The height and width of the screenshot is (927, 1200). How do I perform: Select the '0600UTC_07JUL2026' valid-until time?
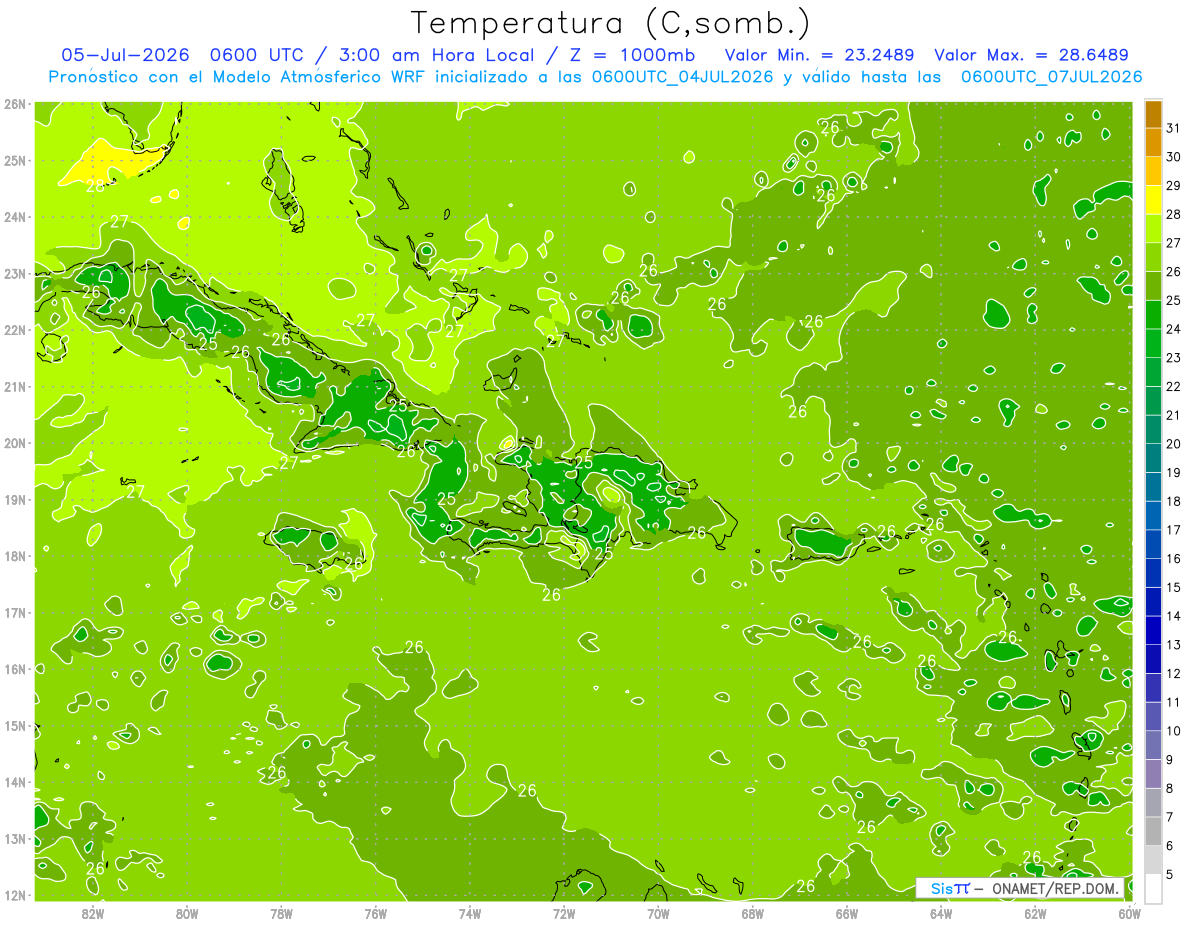click(1052, 77)
